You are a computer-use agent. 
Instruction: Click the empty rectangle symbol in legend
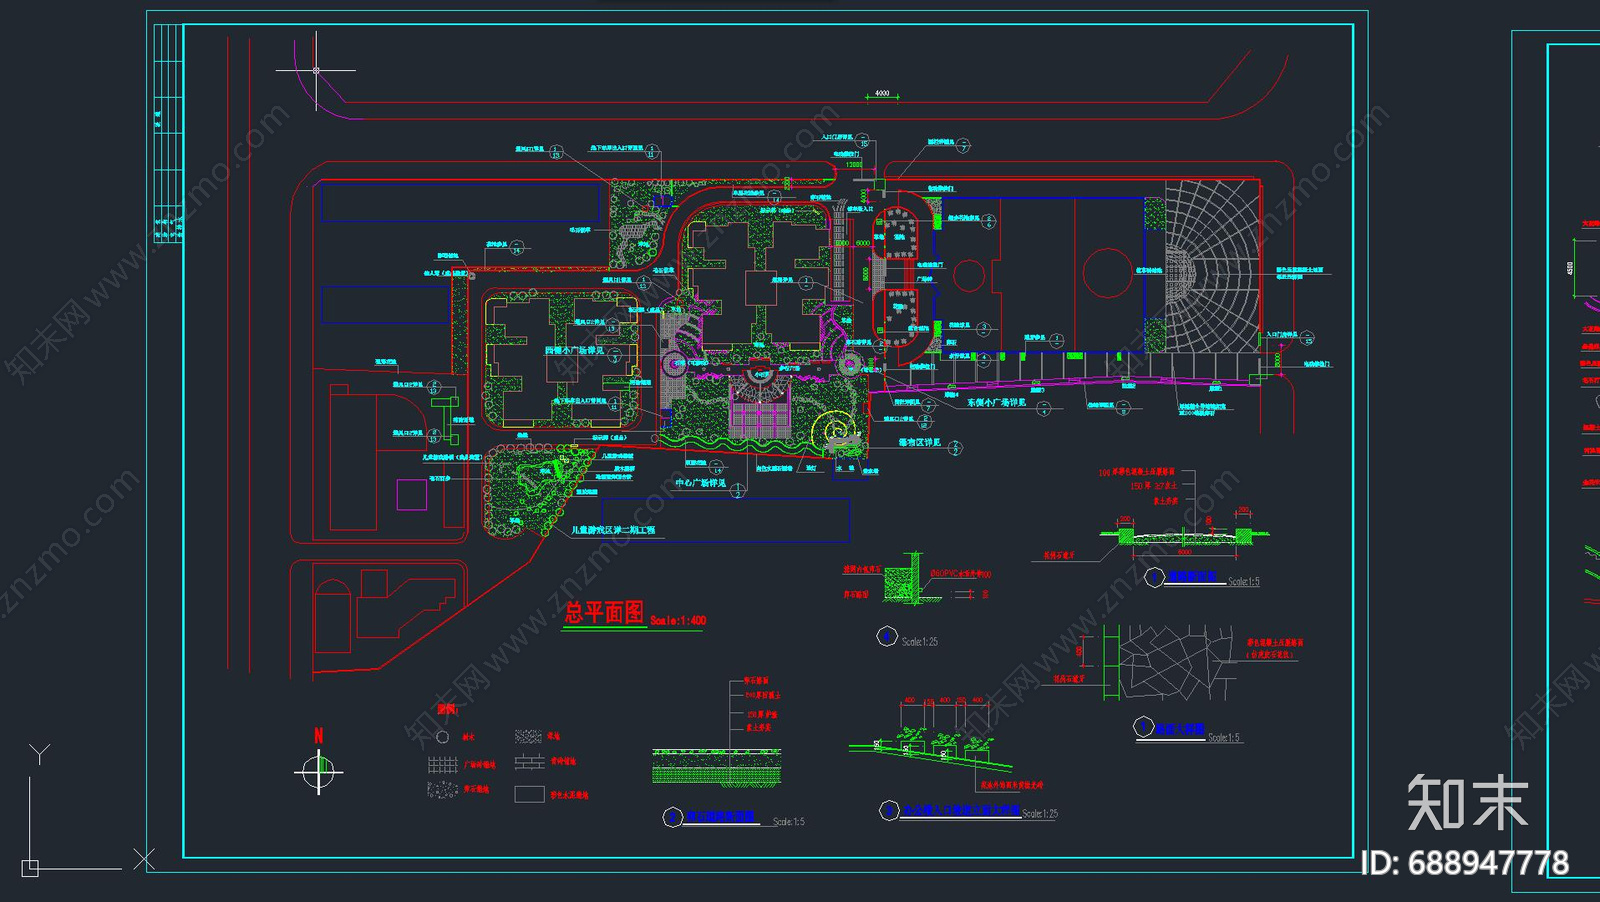pos(529,794)
